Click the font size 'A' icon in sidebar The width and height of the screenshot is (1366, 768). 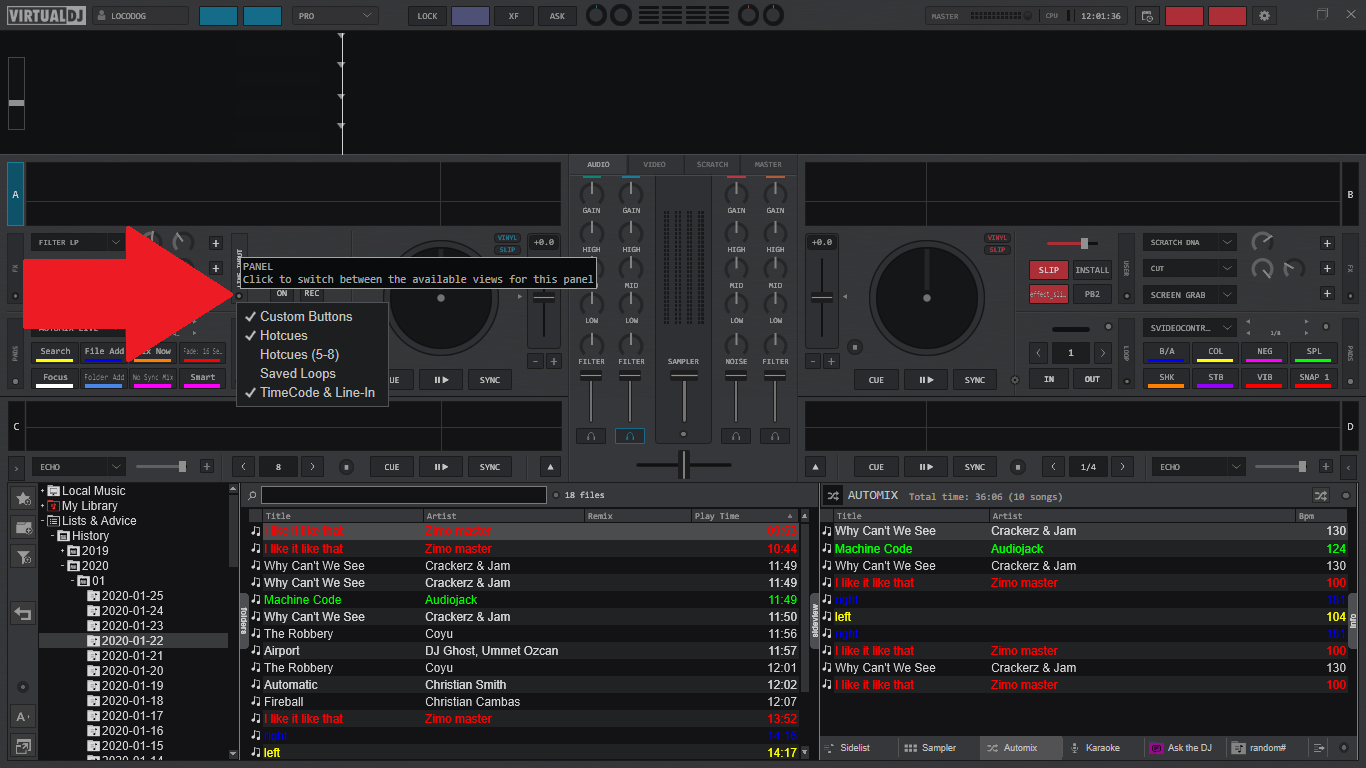click(23, 716)
